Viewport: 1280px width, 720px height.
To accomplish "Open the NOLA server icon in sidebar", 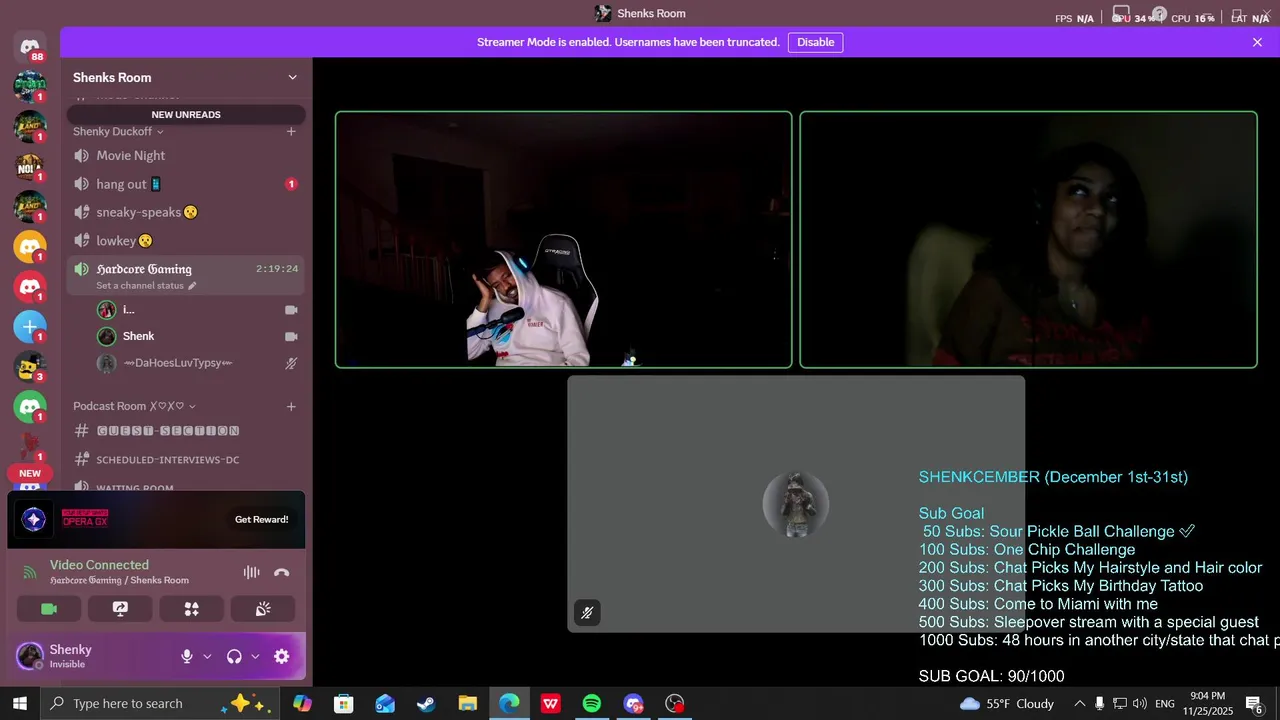I will 30,167.
